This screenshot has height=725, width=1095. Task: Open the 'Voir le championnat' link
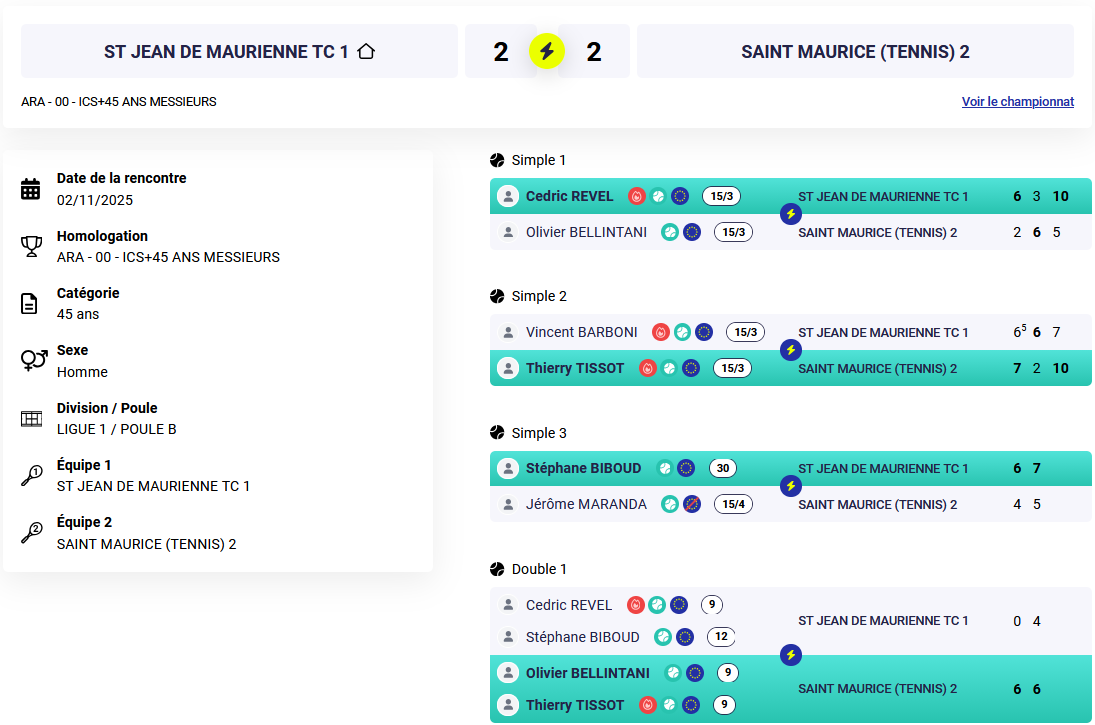1017,102
